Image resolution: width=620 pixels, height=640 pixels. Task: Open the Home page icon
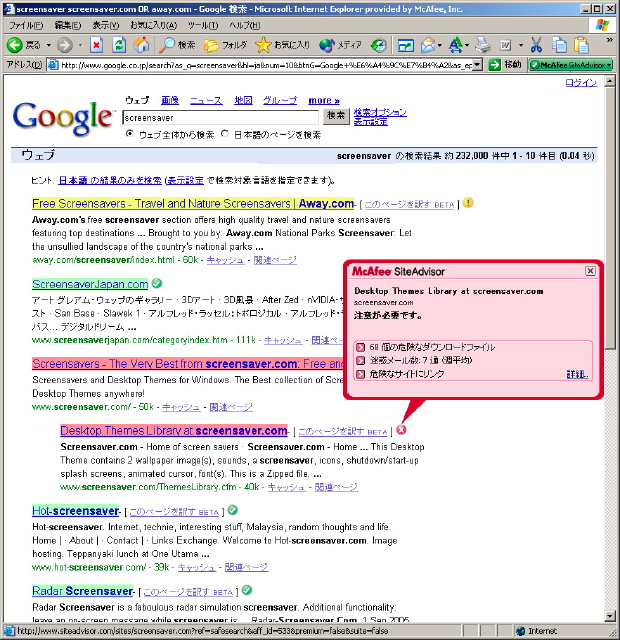[141, 45]
